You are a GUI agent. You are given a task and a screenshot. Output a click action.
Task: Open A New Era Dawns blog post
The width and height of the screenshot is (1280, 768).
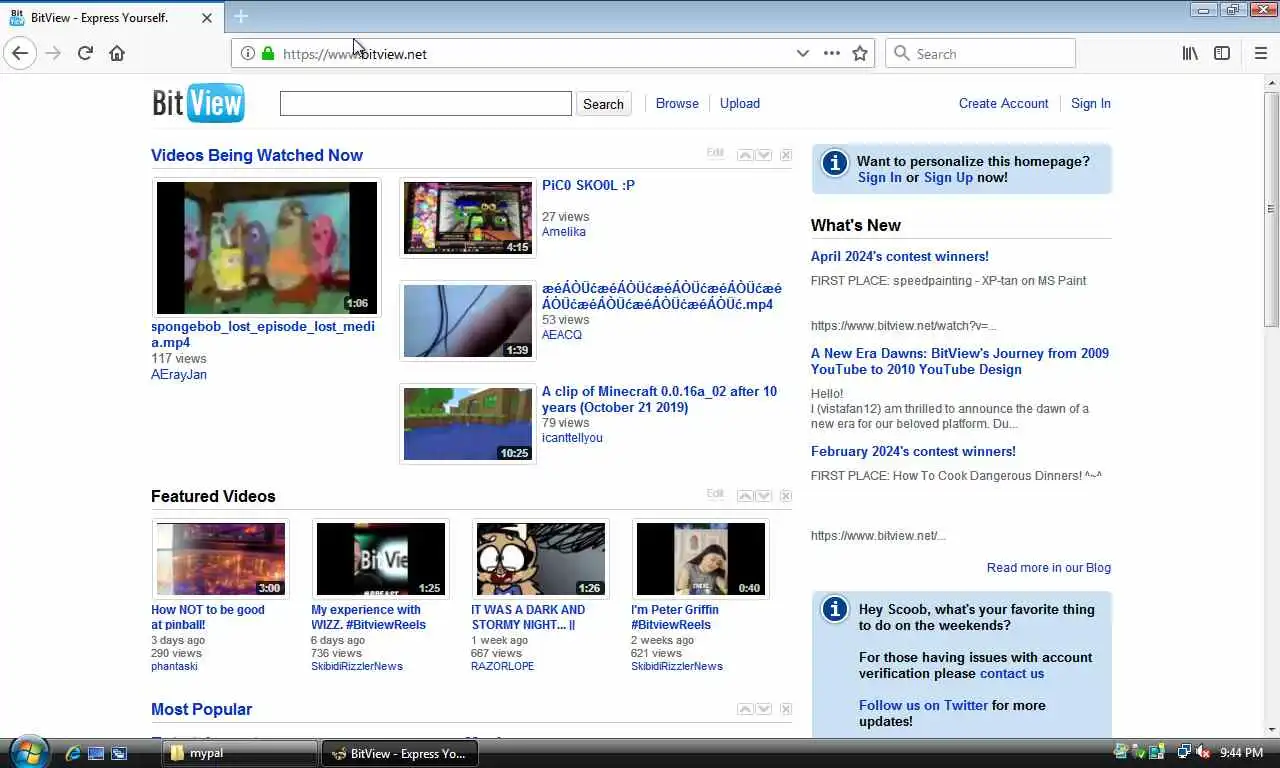(960, 361)
